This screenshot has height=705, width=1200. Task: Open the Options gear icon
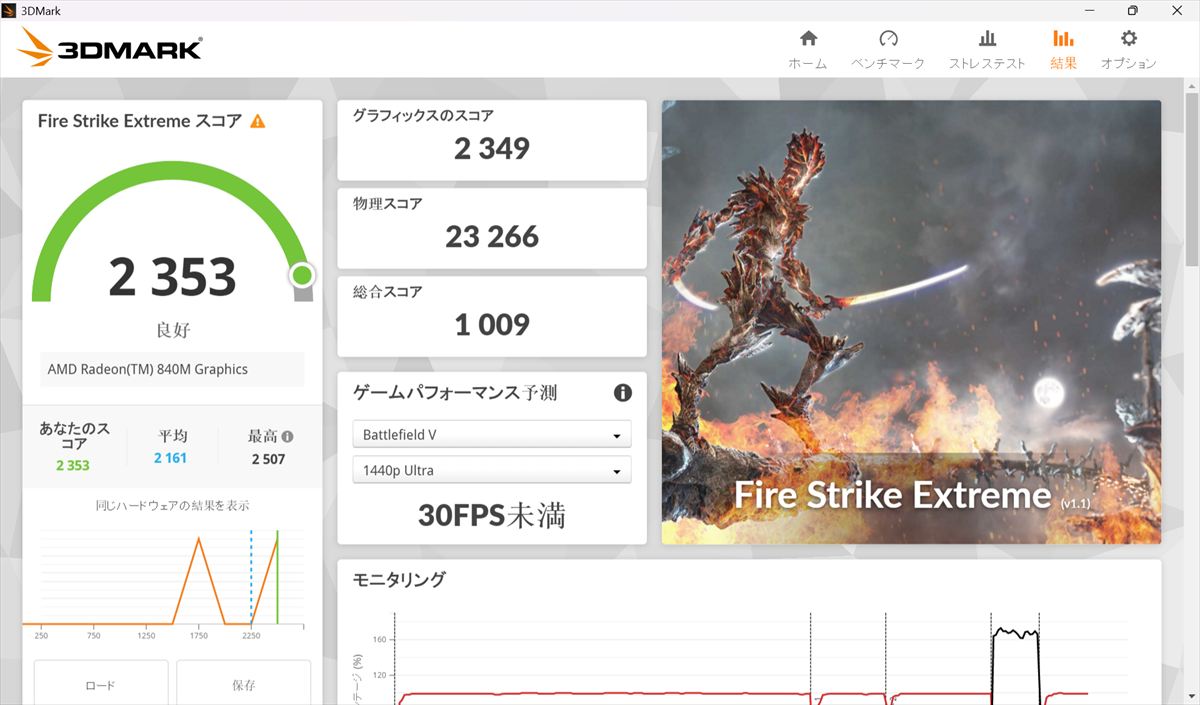coord(1129,39)
